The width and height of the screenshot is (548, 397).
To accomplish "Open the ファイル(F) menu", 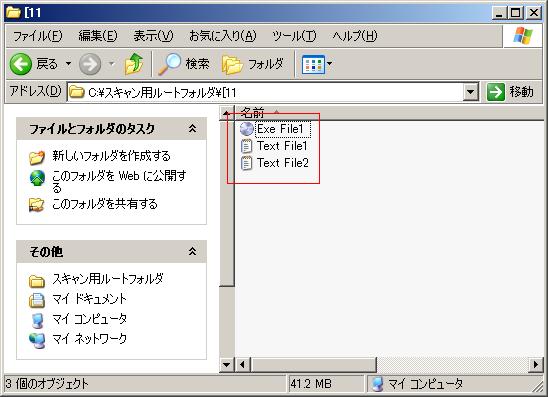I will (x=37, y=36).
